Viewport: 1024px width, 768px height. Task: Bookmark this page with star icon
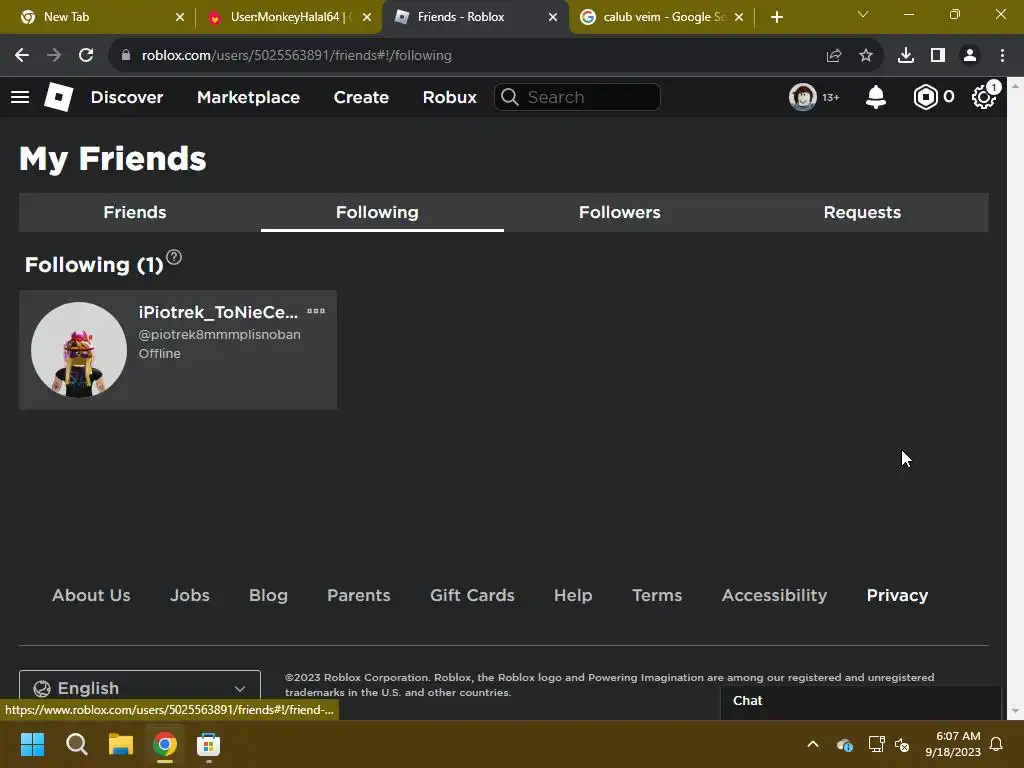866,56
